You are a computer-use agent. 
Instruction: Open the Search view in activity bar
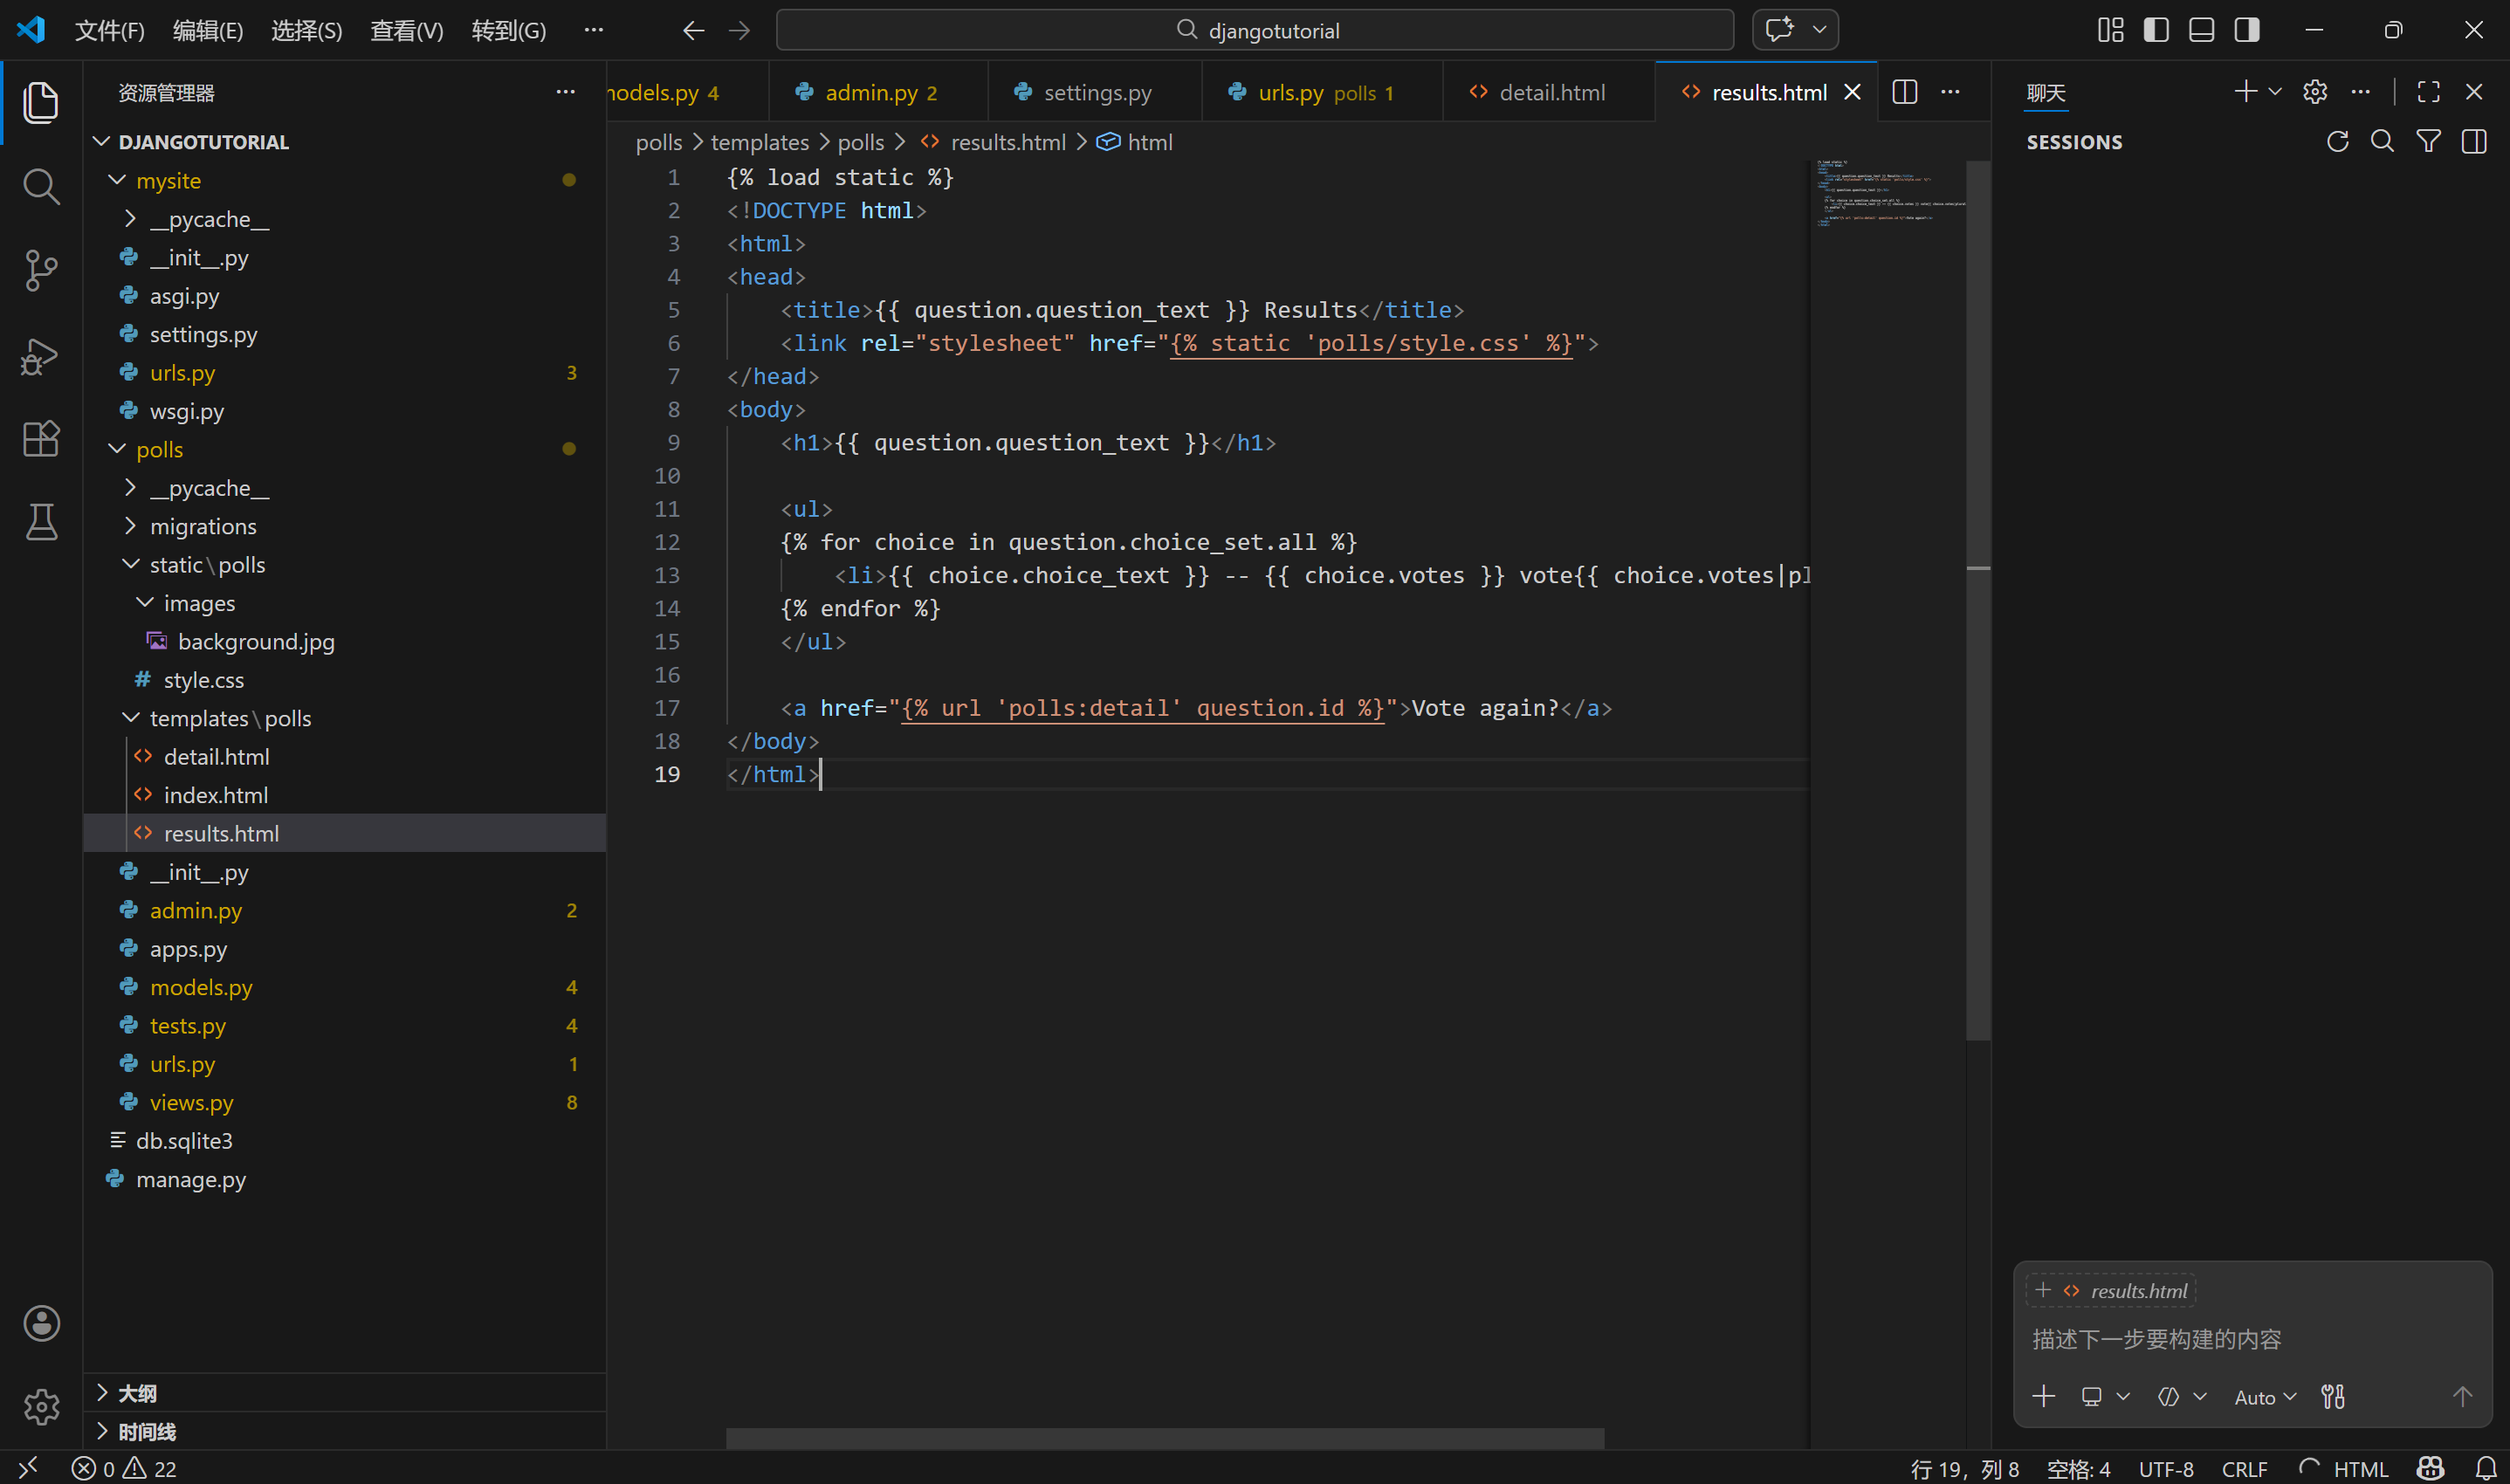coord(40,186)
